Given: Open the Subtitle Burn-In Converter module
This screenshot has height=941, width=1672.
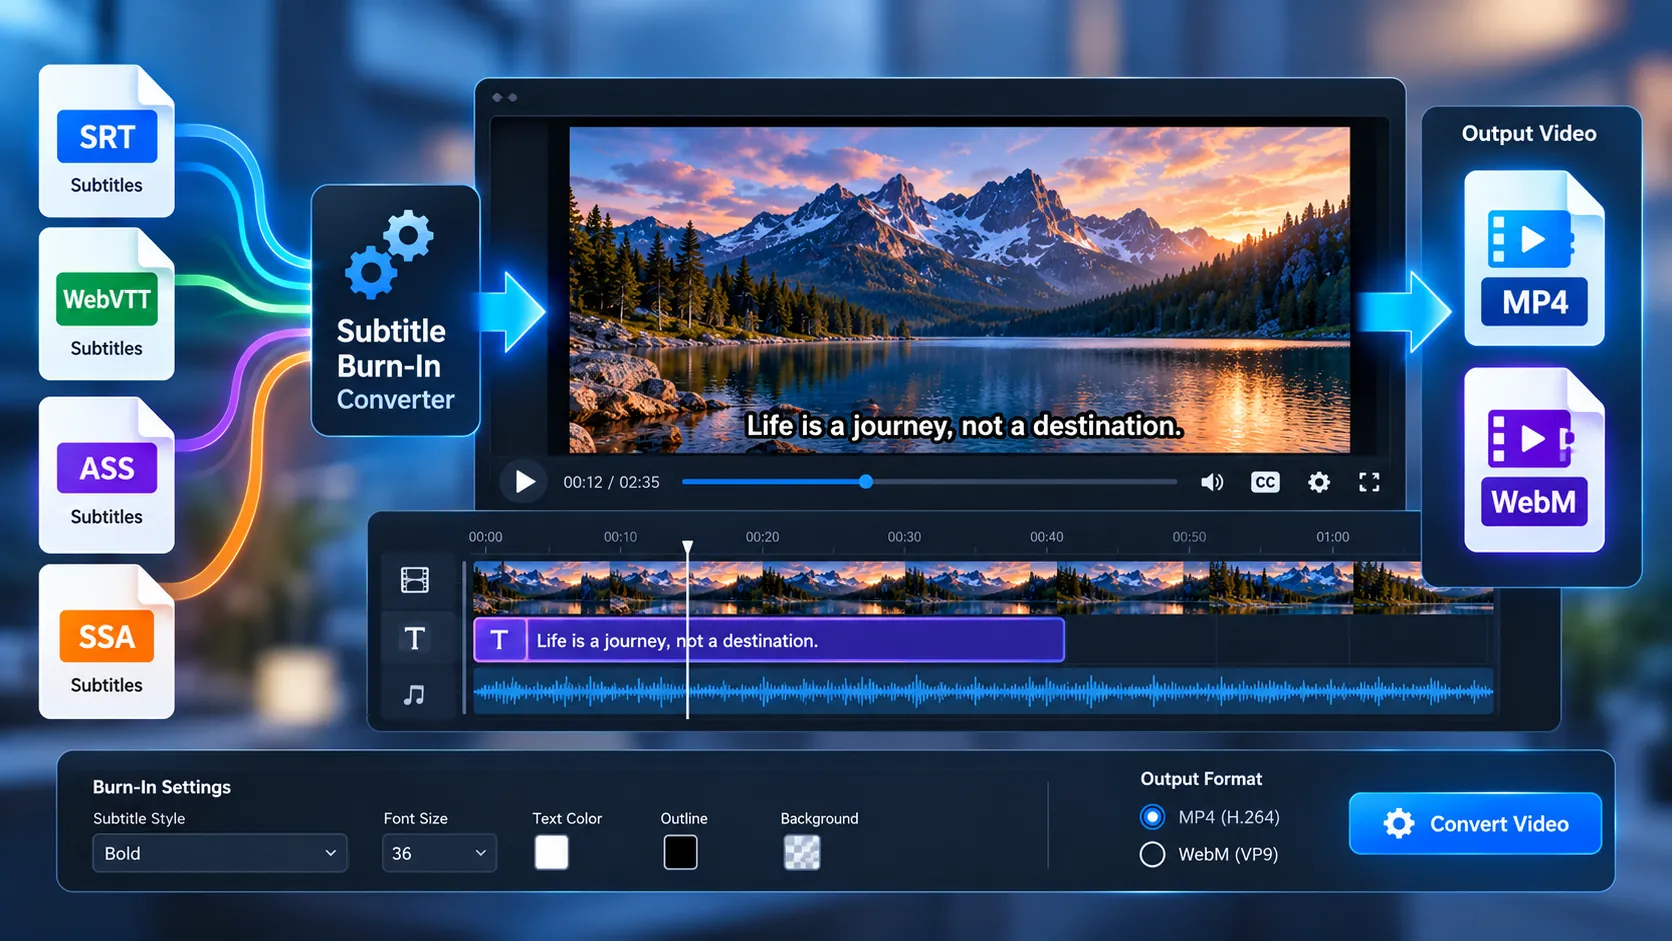Looking at the screenshot, I should point(395,310).
